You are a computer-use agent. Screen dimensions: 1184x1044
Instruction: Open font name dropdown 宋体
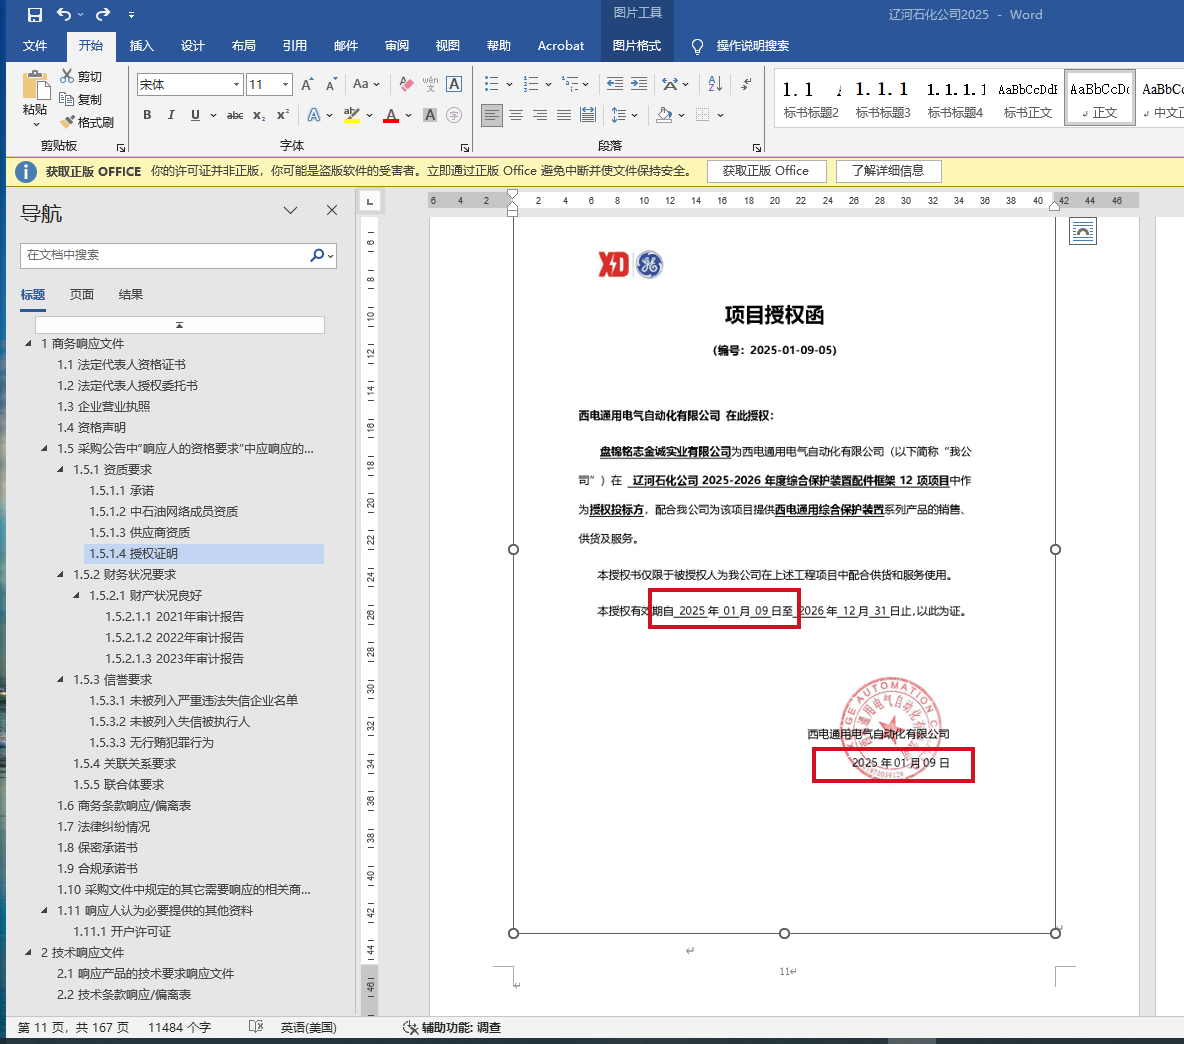tap(236, 85)
